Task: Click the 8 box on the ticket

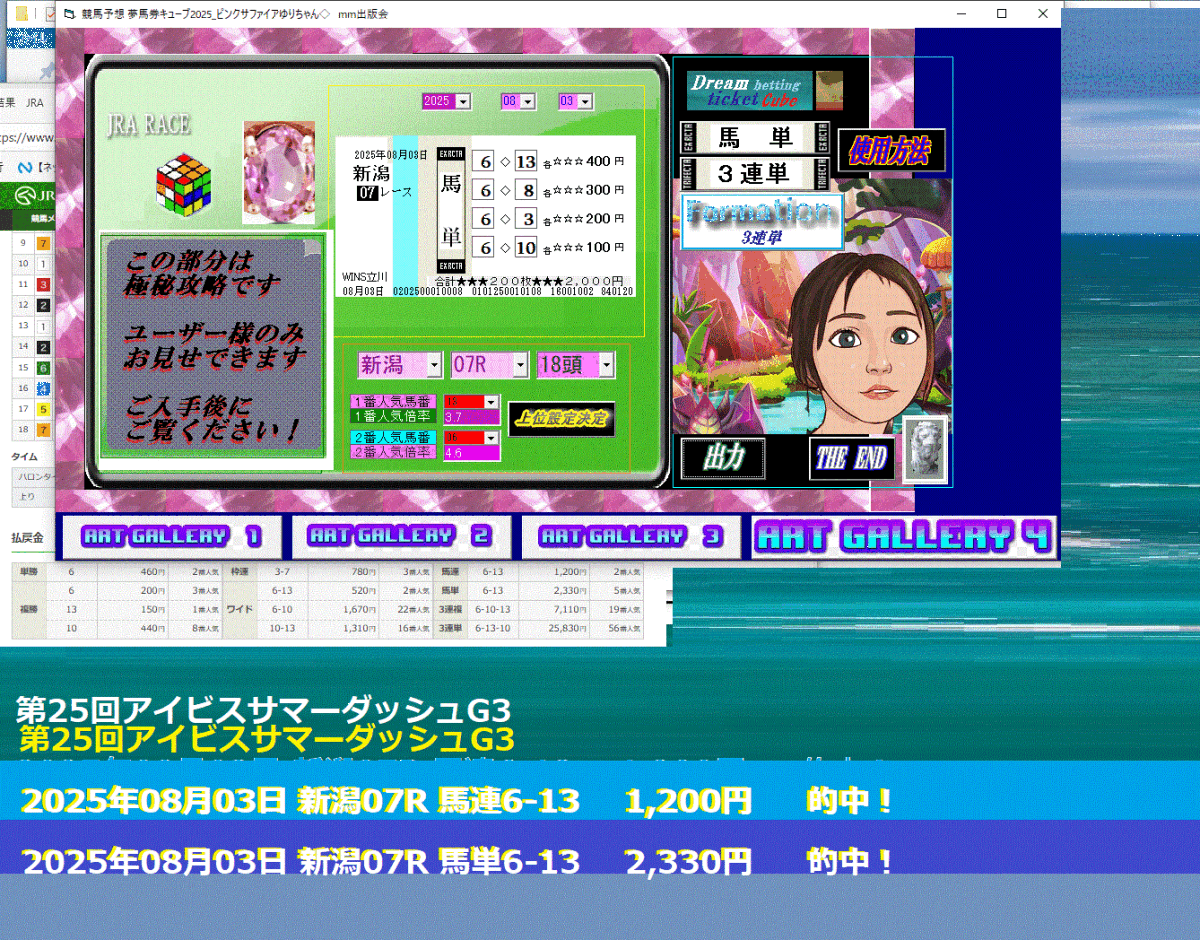Action: (527, 190)
